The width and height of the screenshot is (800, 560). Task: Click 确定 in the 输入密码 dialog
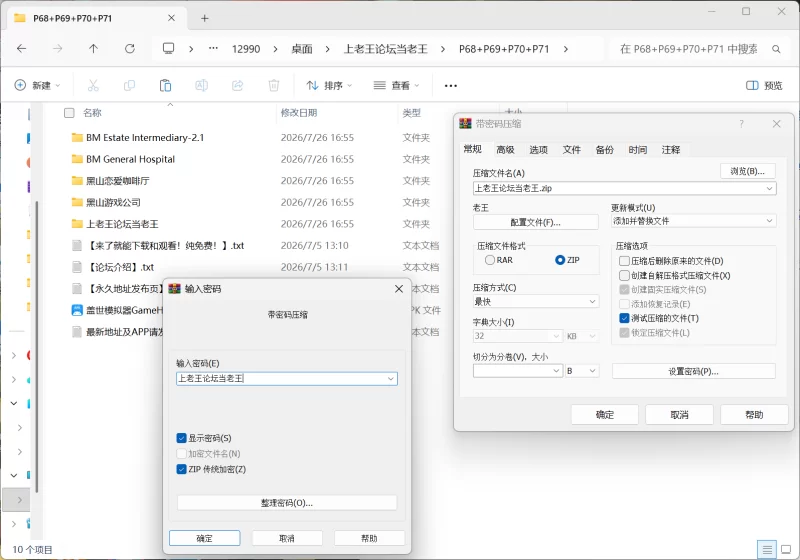[205, 538]
